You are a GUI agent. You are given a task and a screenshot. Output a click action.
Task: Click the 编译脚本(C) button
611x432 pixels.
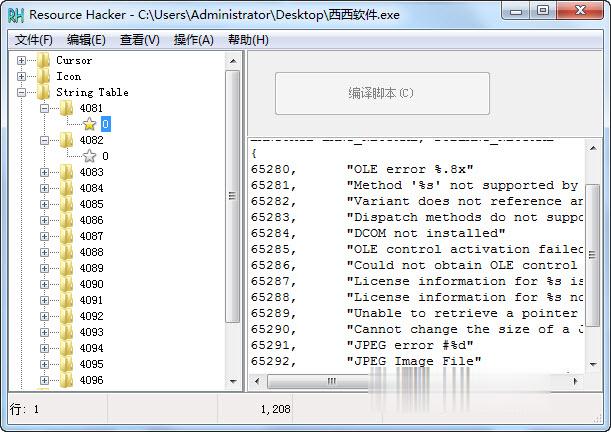[382, 93]
